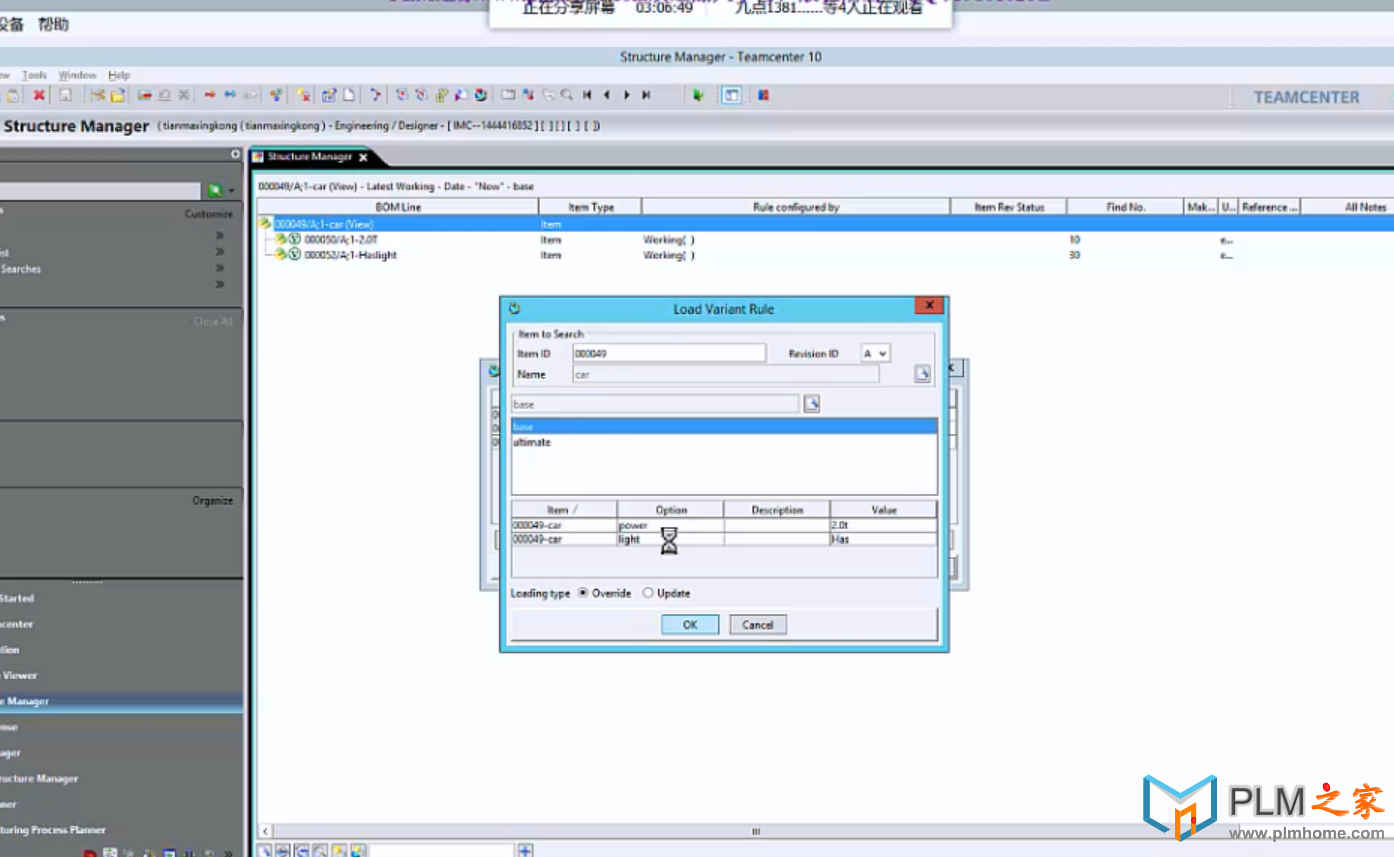The image size is (1394, 857).
Task: Click the grey save disk toolbar icon
Action: (65, 95)
